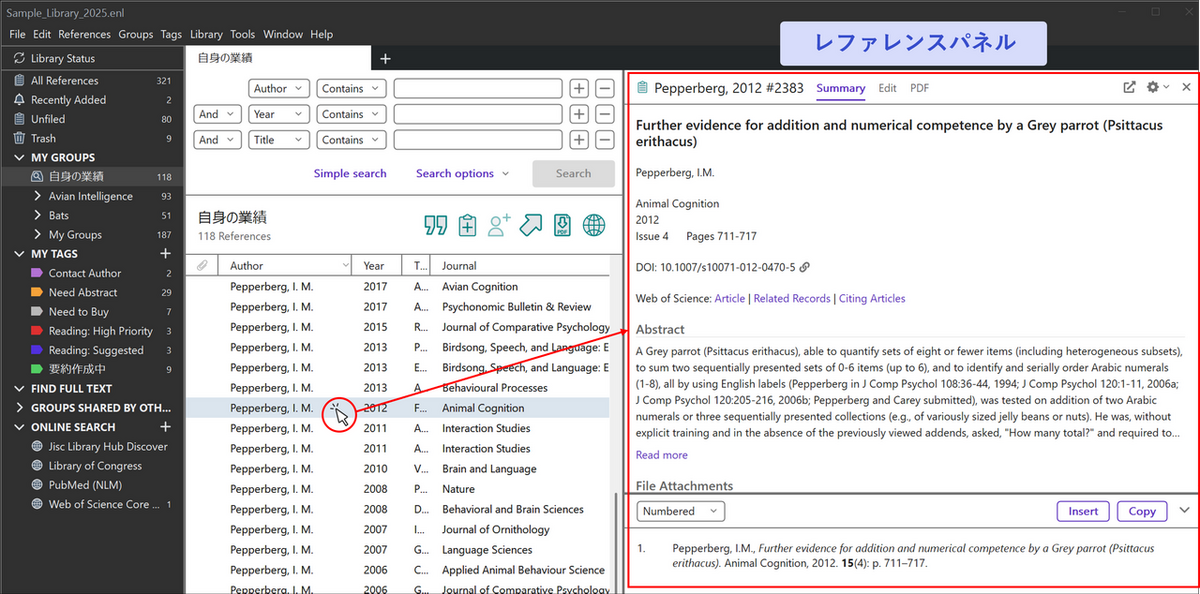Switch to the PDF tab

coord(919,88)
